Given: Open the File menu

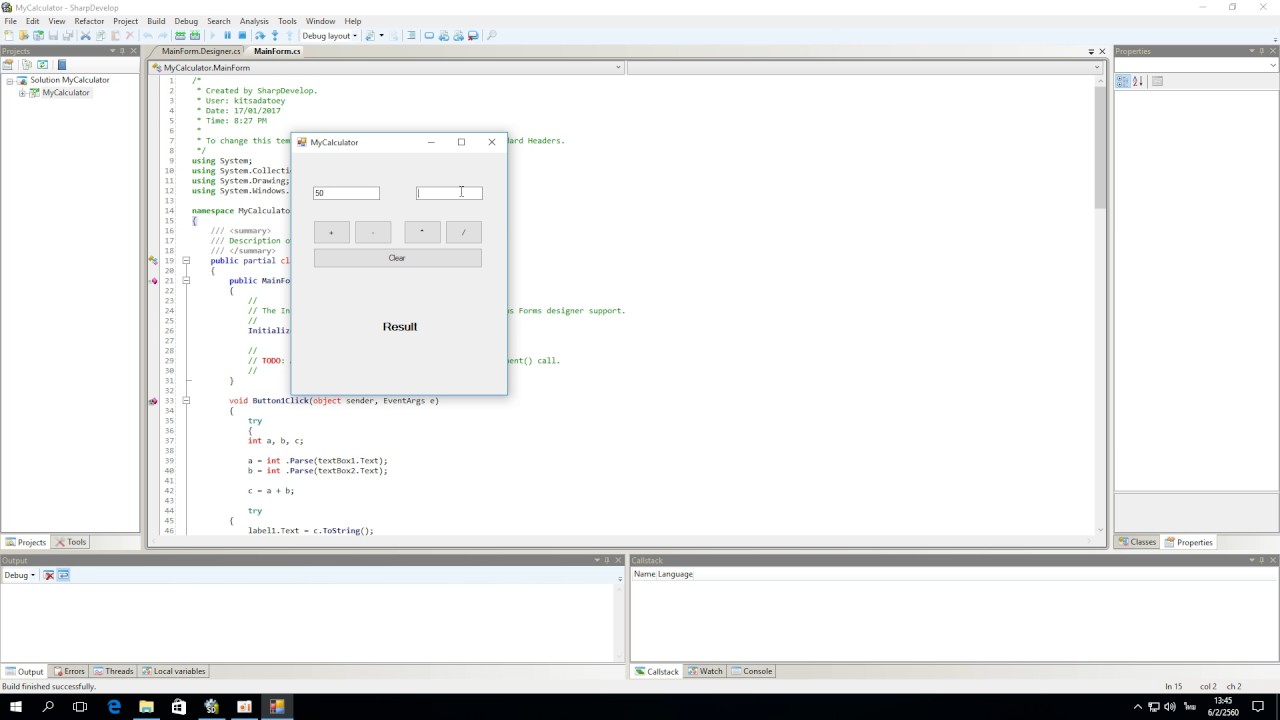Looking at the screenshot, I should tap(10, 21).
